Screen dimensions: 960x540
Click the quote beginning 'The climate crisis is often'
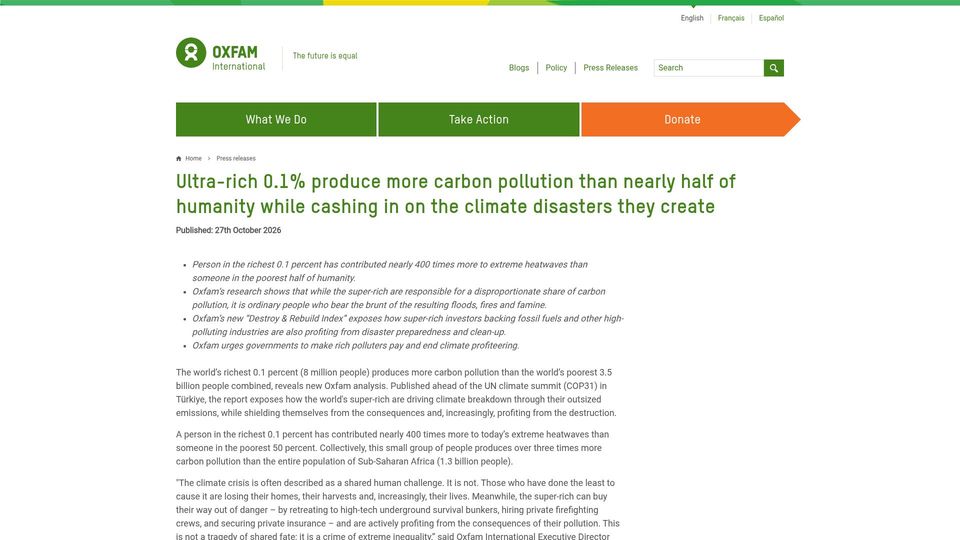click(398, 509)
